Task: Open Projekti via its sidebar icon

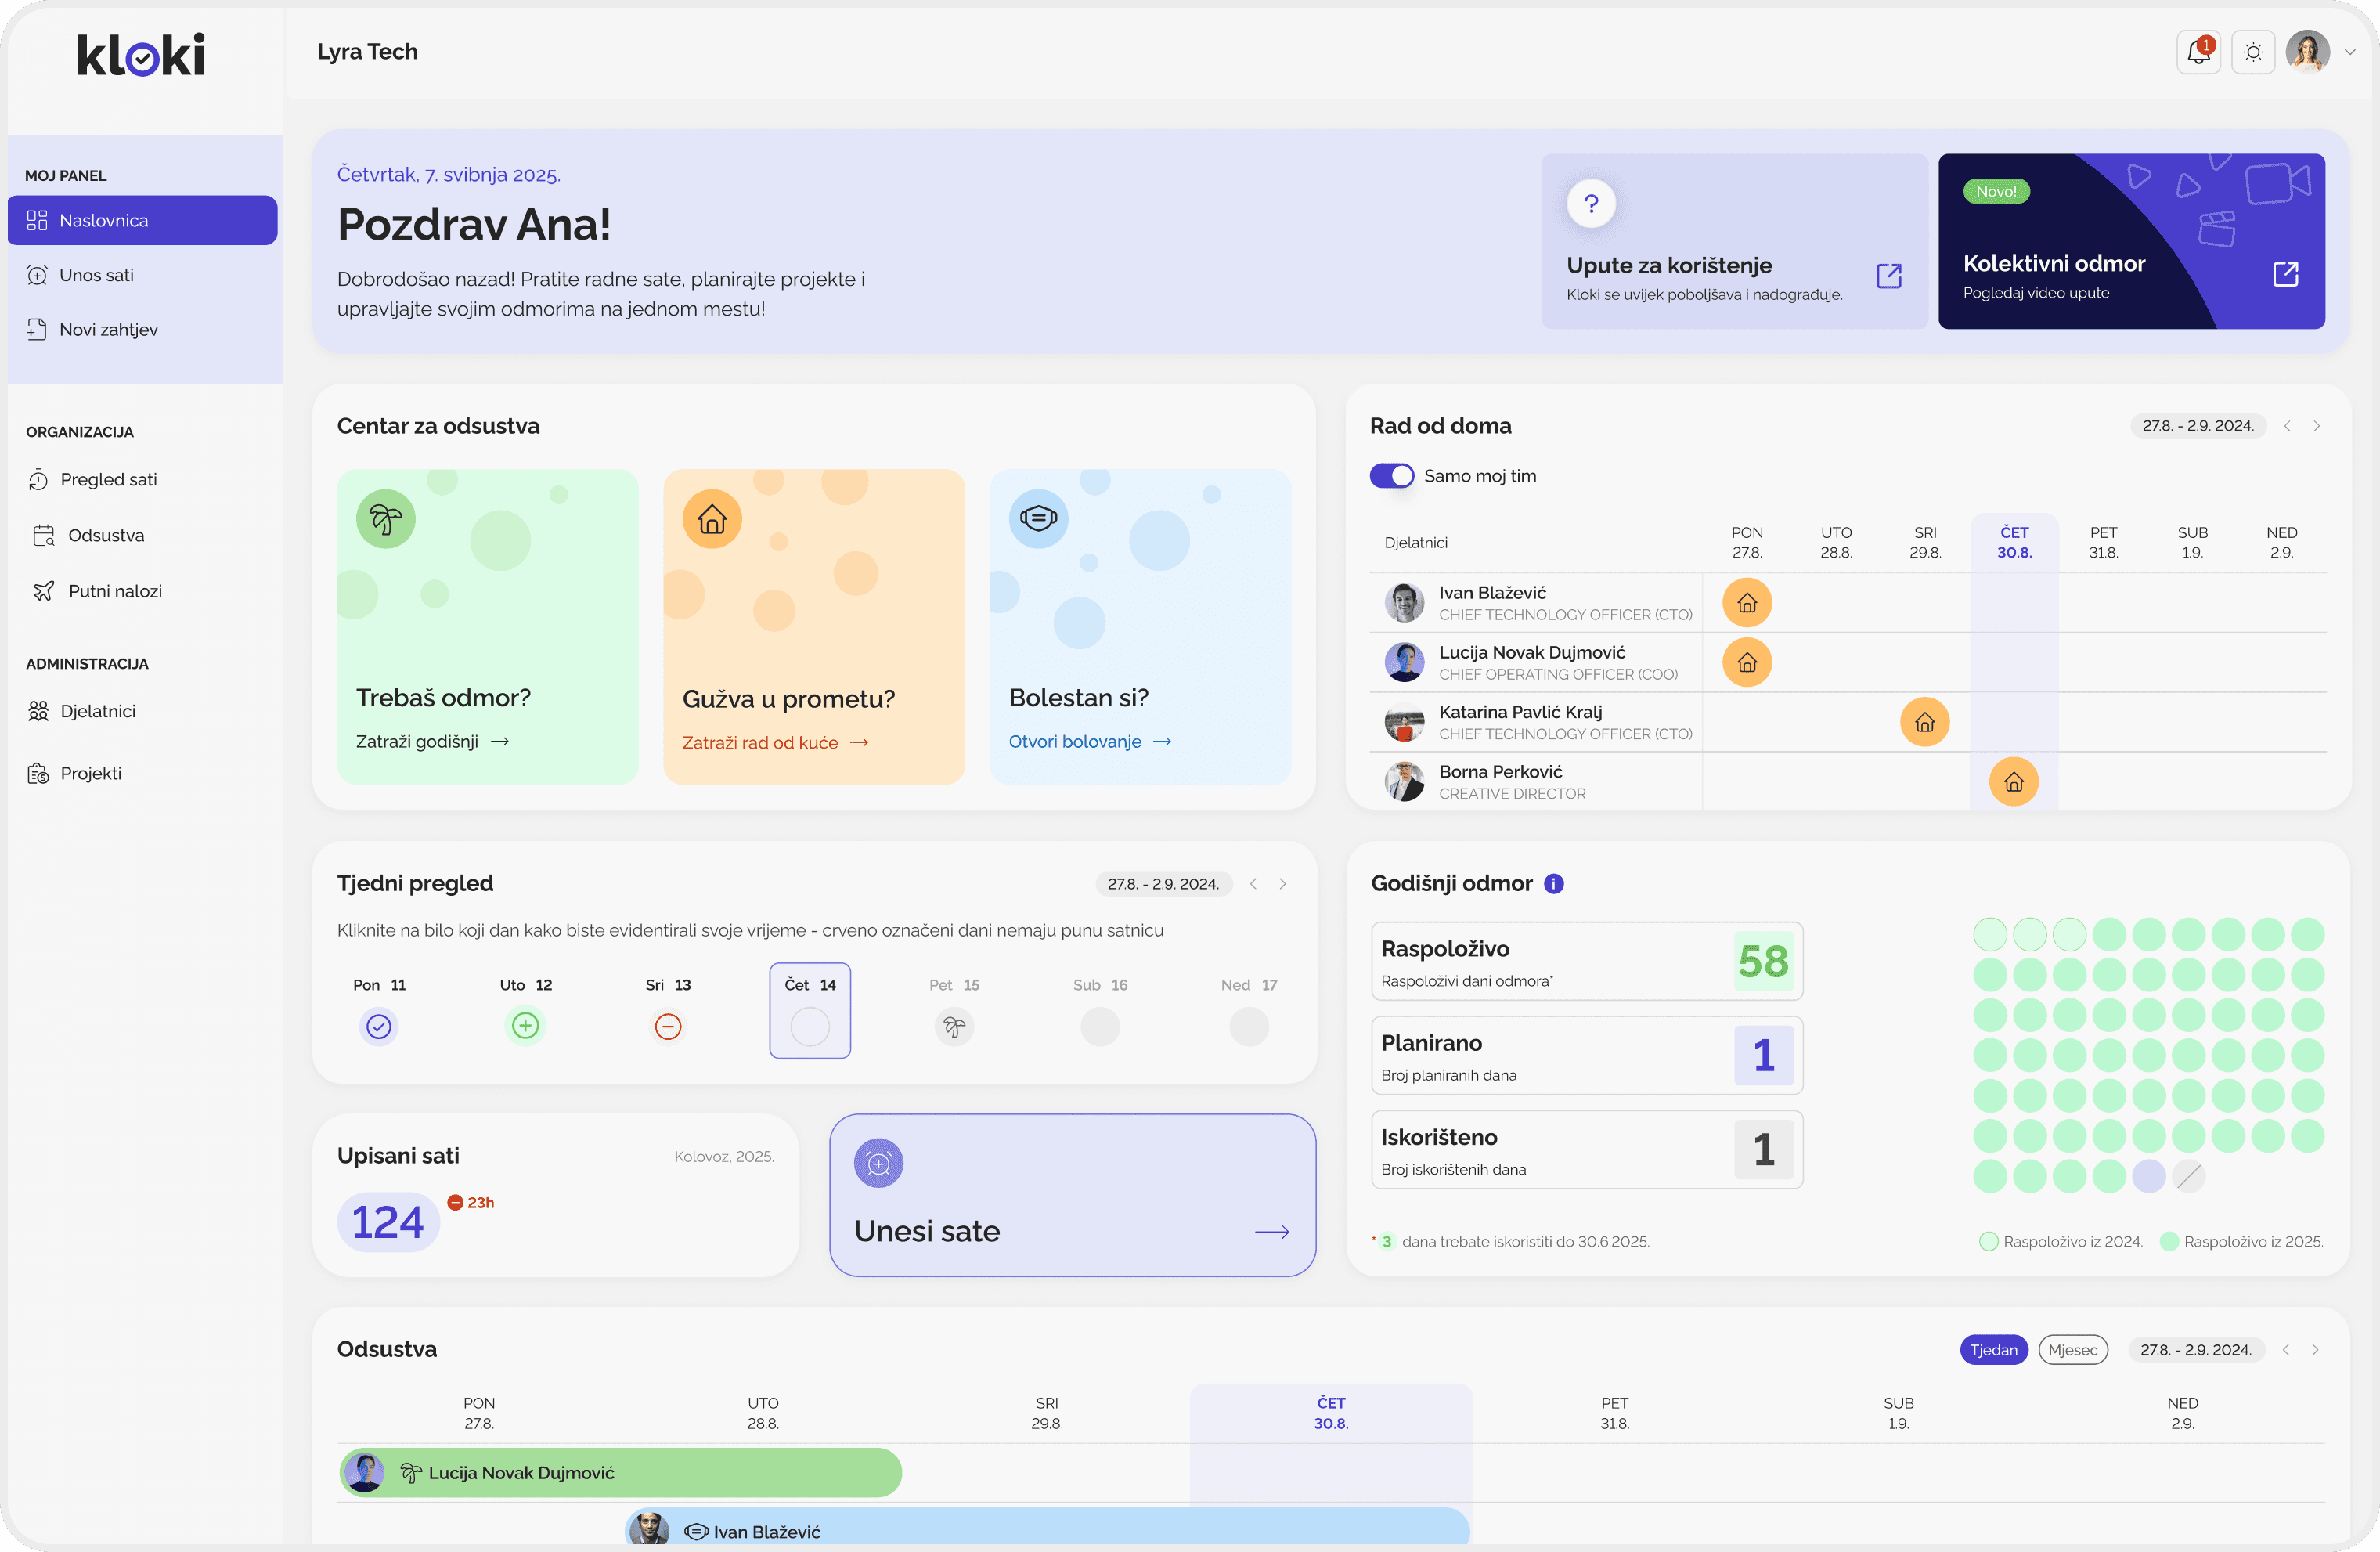Action: [38, 772]
